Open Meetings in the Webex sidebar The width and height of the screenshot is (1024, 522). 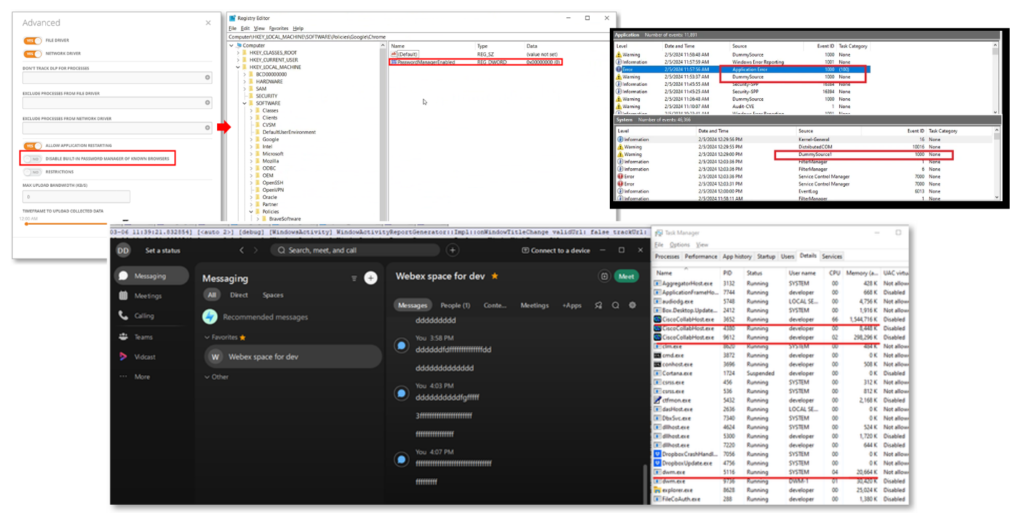coord(148,296)
